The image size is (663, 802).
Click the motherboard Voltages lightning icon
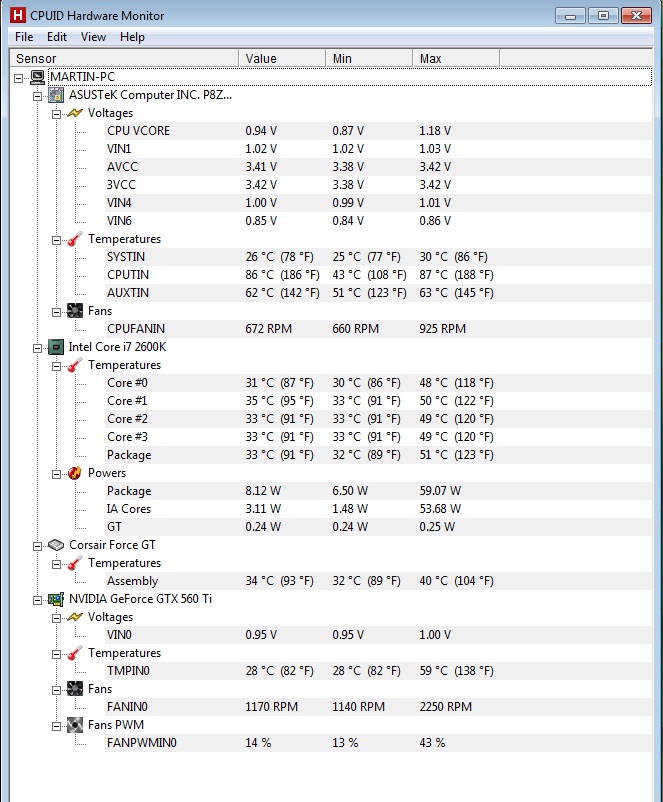75,113
